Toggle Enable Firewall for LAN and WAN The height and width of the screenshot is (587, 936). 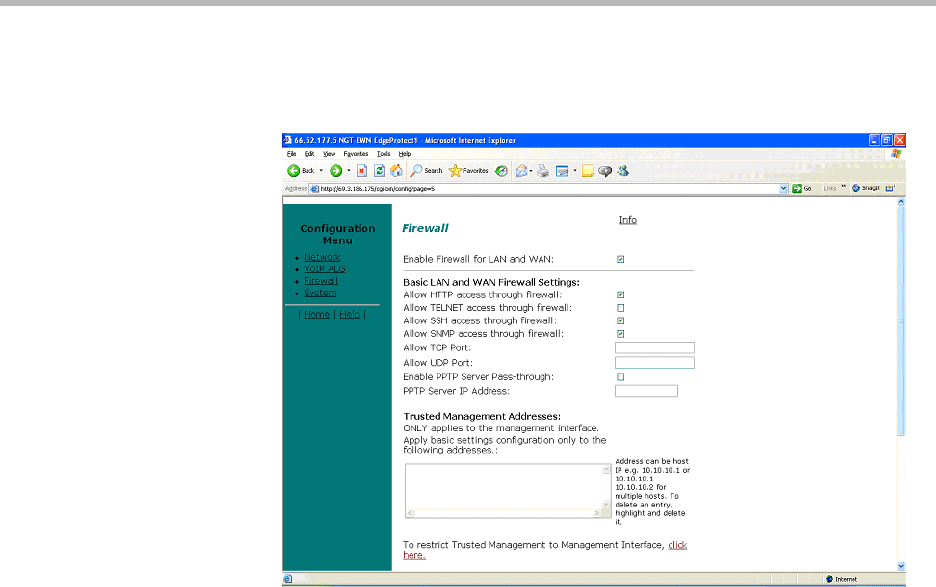click(x=621, y=259)
